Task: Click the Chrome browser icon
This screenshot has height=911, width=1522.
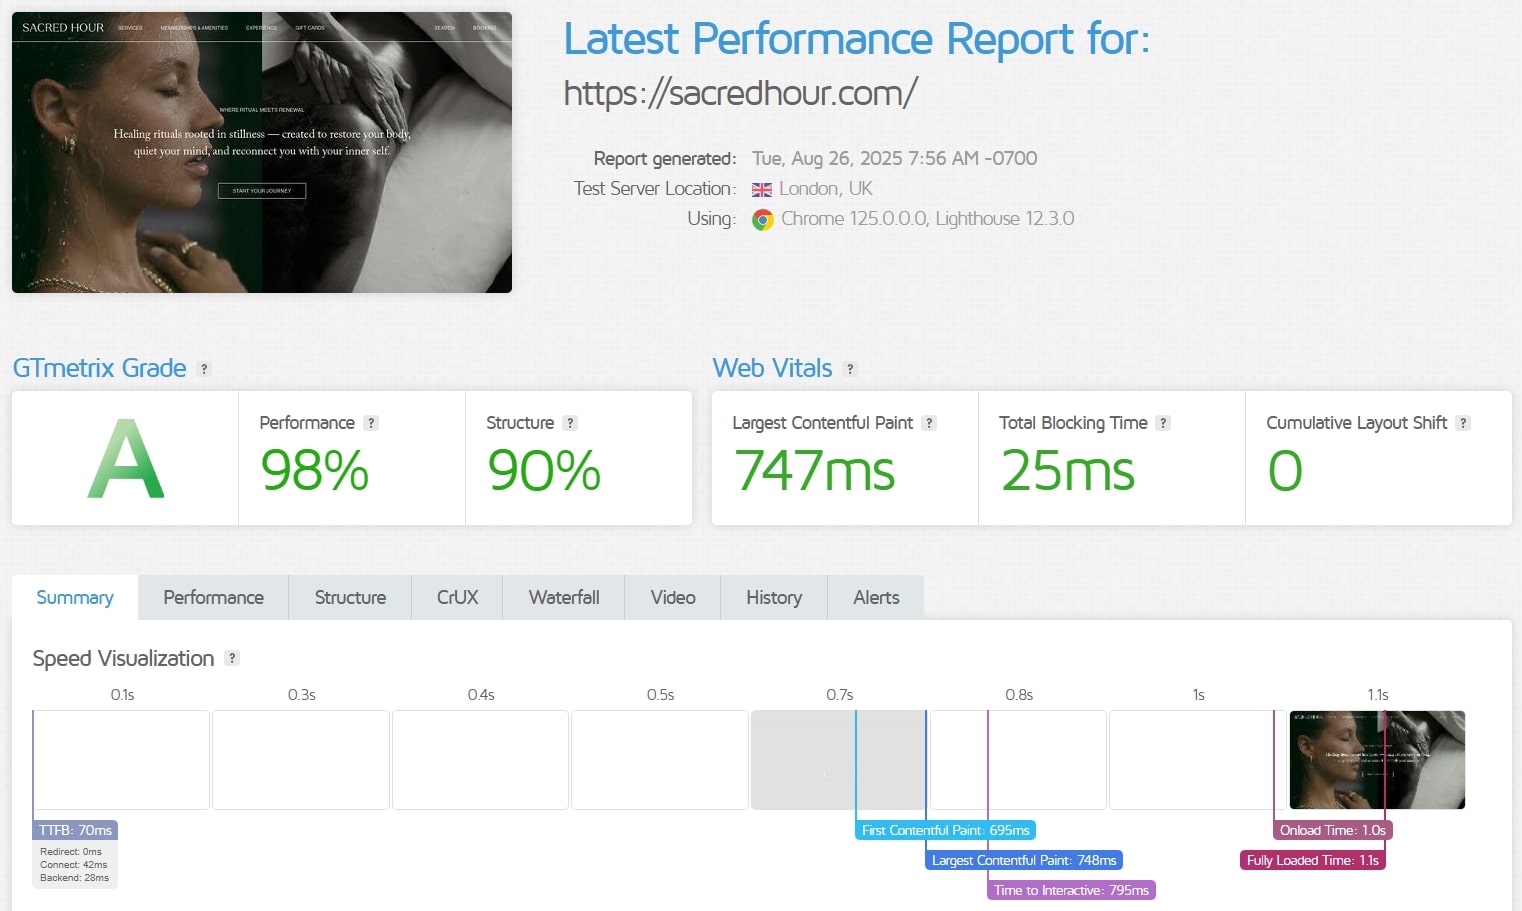Action: point(763,220)
